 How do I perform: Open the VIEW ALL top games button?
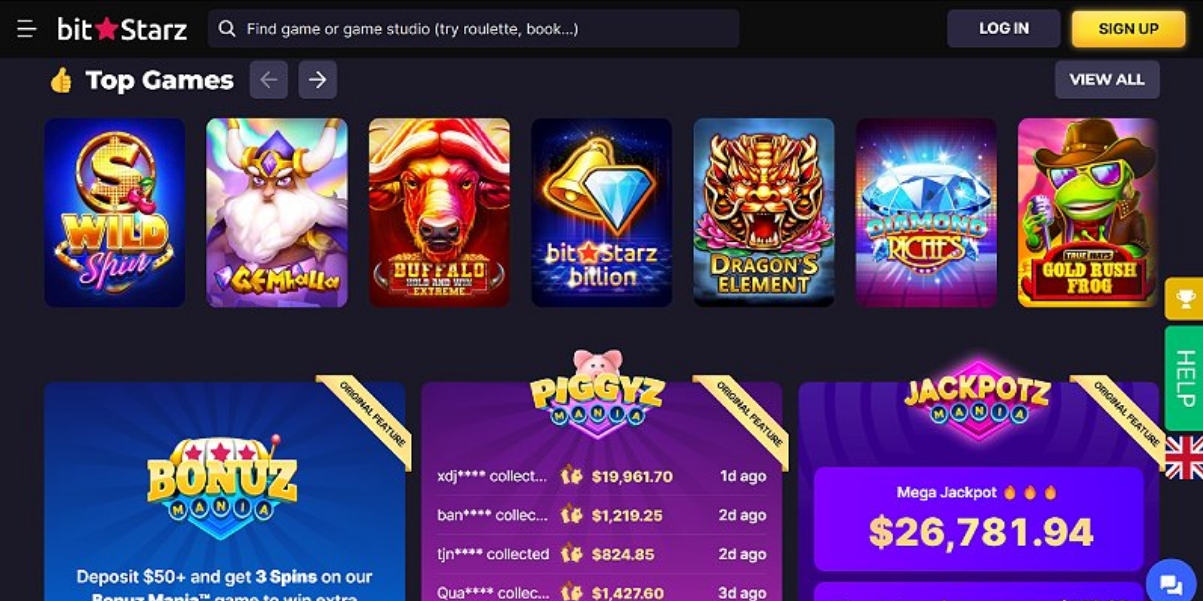pyautogui.click(x=1107, y=80)
